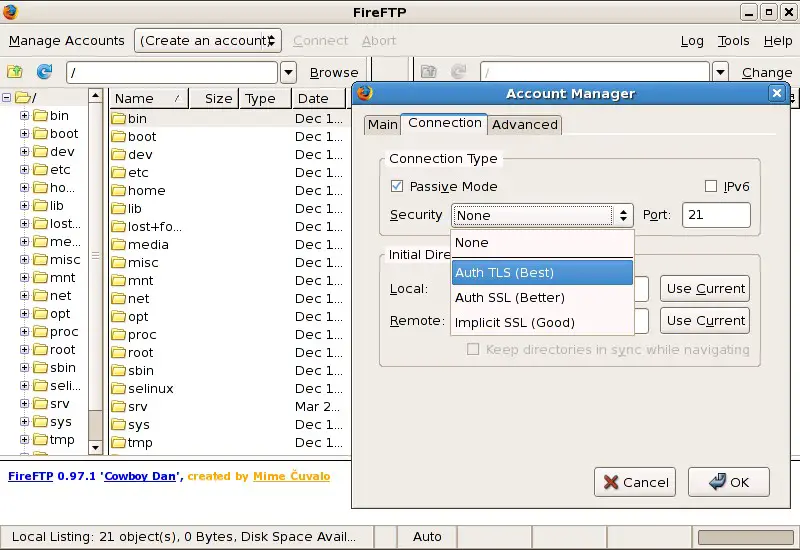Click Use Current for Local directory
Viewport: 800px width, 550px height.
pos(705,289)
